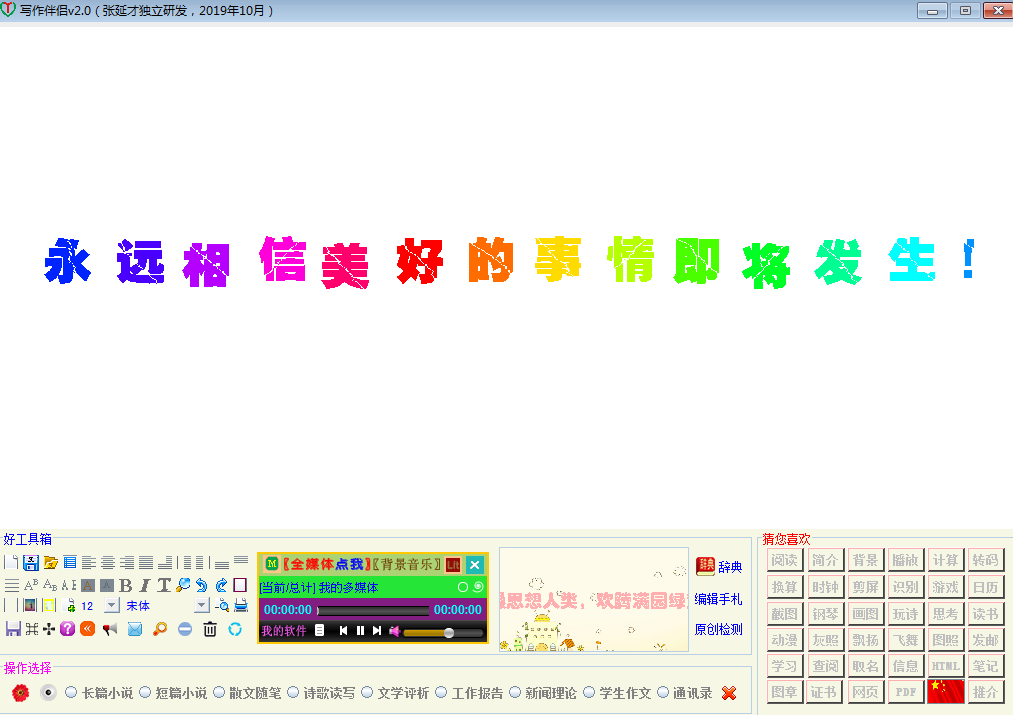Apply italic formatting to text
The height and width of the screenshot is (715, 1013).
[x=145, y=585]
